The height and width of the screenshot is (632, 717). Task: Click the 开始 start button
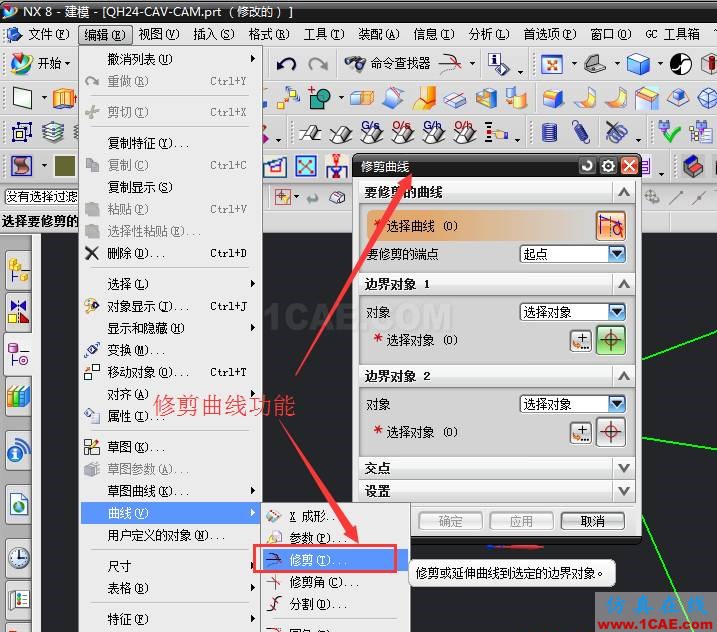pos(40,63)
